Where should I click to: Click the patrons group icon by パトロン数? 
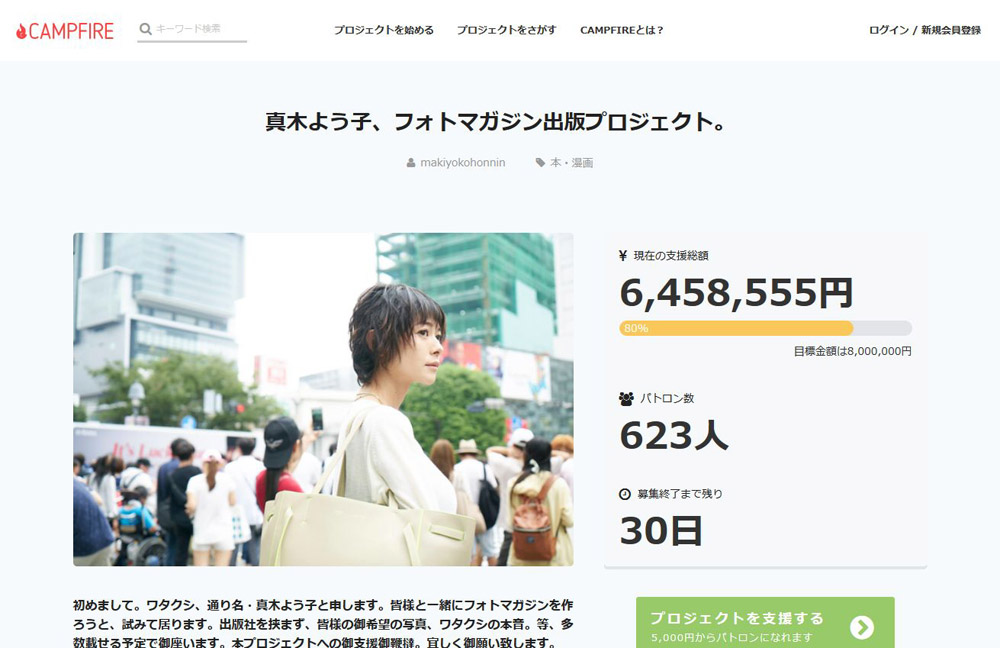click(x=626, y=399)
